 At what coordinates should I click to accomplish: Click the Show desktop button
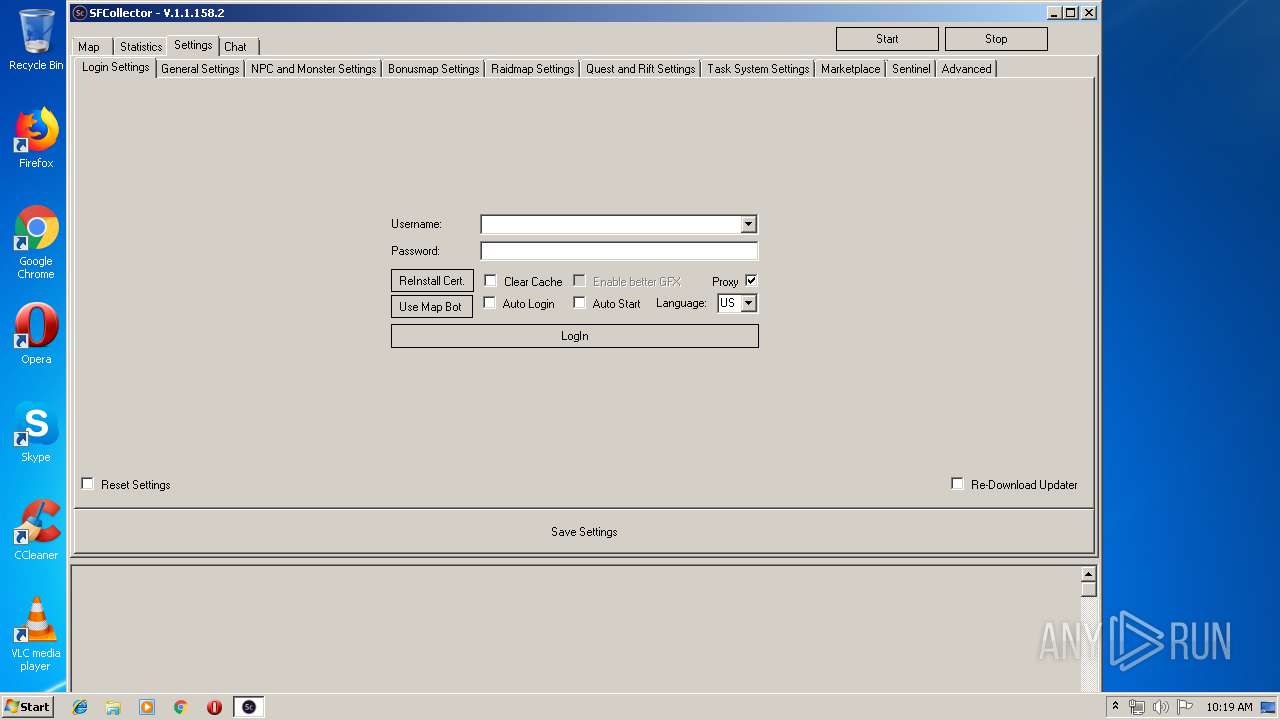click(x=1268, y=707)
